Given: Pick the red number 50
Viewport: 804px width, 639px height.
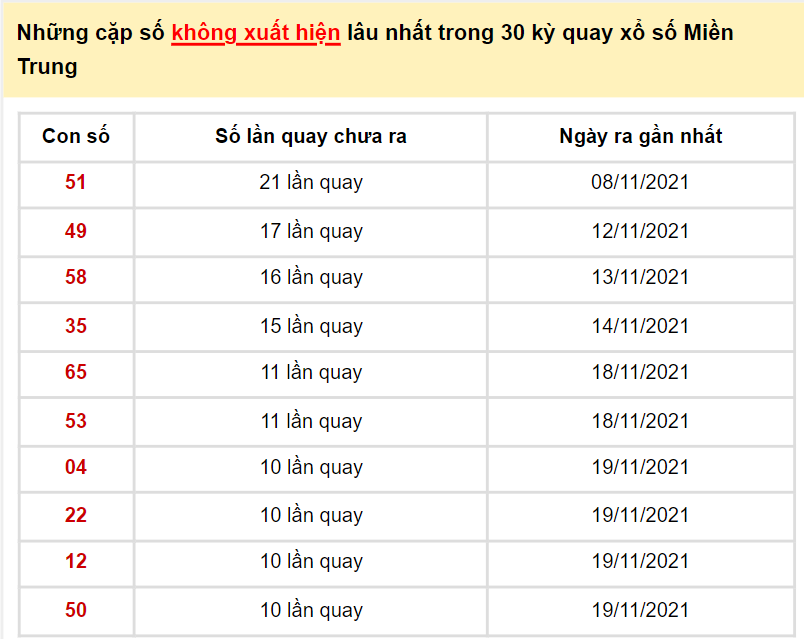Looking at the screenshot, I should tap(76, 610).
